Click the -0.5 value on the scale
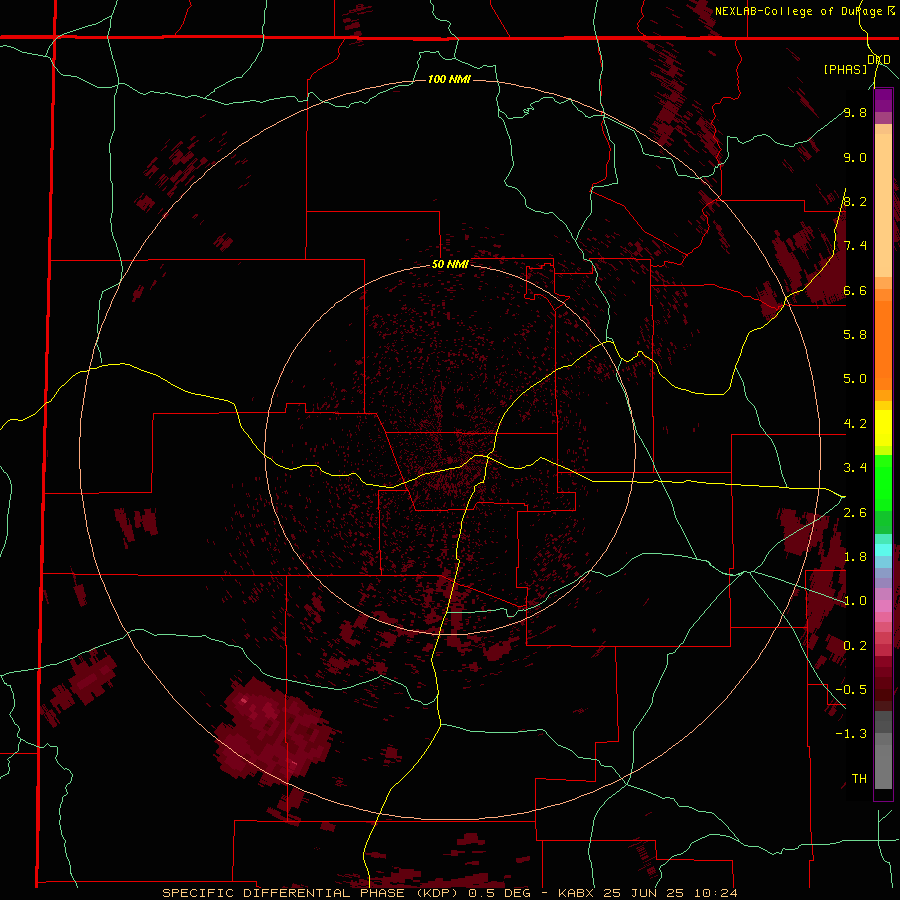The height and width of the screenshot is (900, 900). [x=851, y=690]
